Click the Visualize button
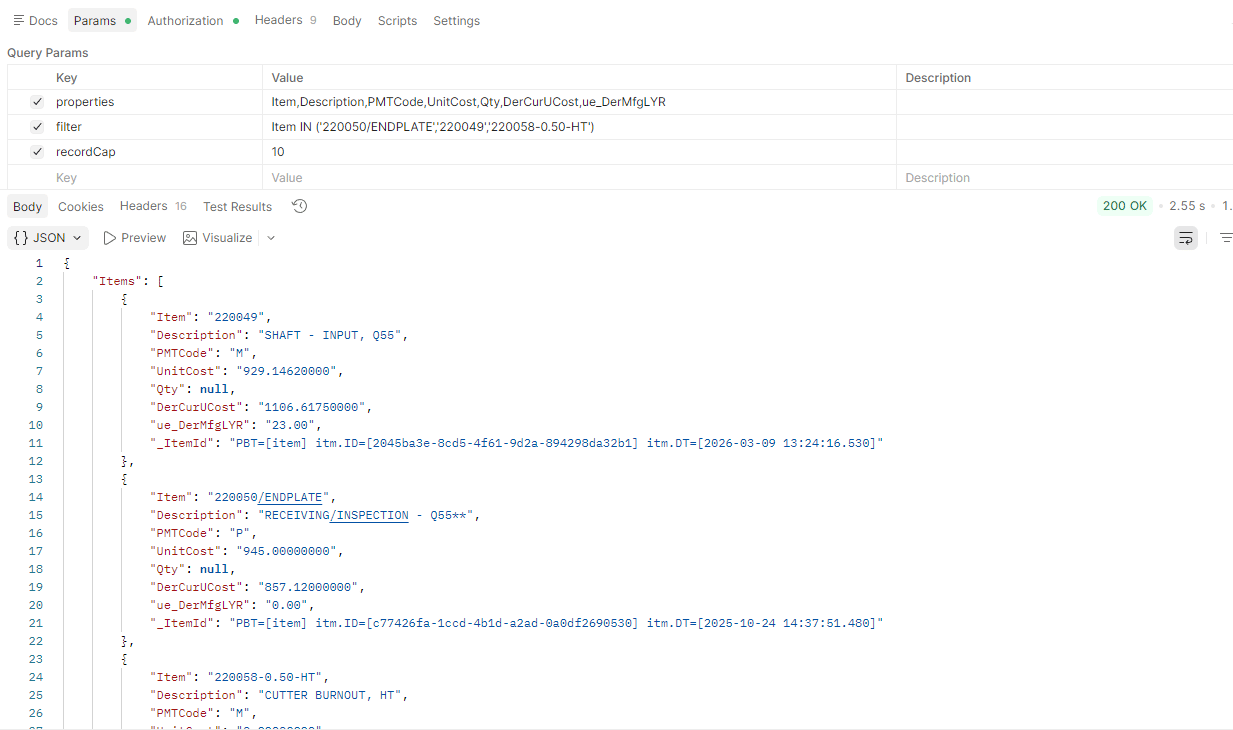The width and height of the screenshot is (1233, 730). click(217, 238)
